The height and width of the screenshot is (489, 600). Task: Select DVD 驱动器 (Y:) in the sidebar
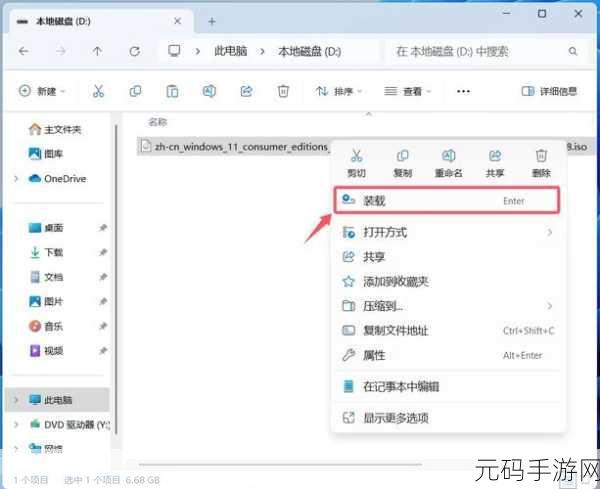(70, 424)
